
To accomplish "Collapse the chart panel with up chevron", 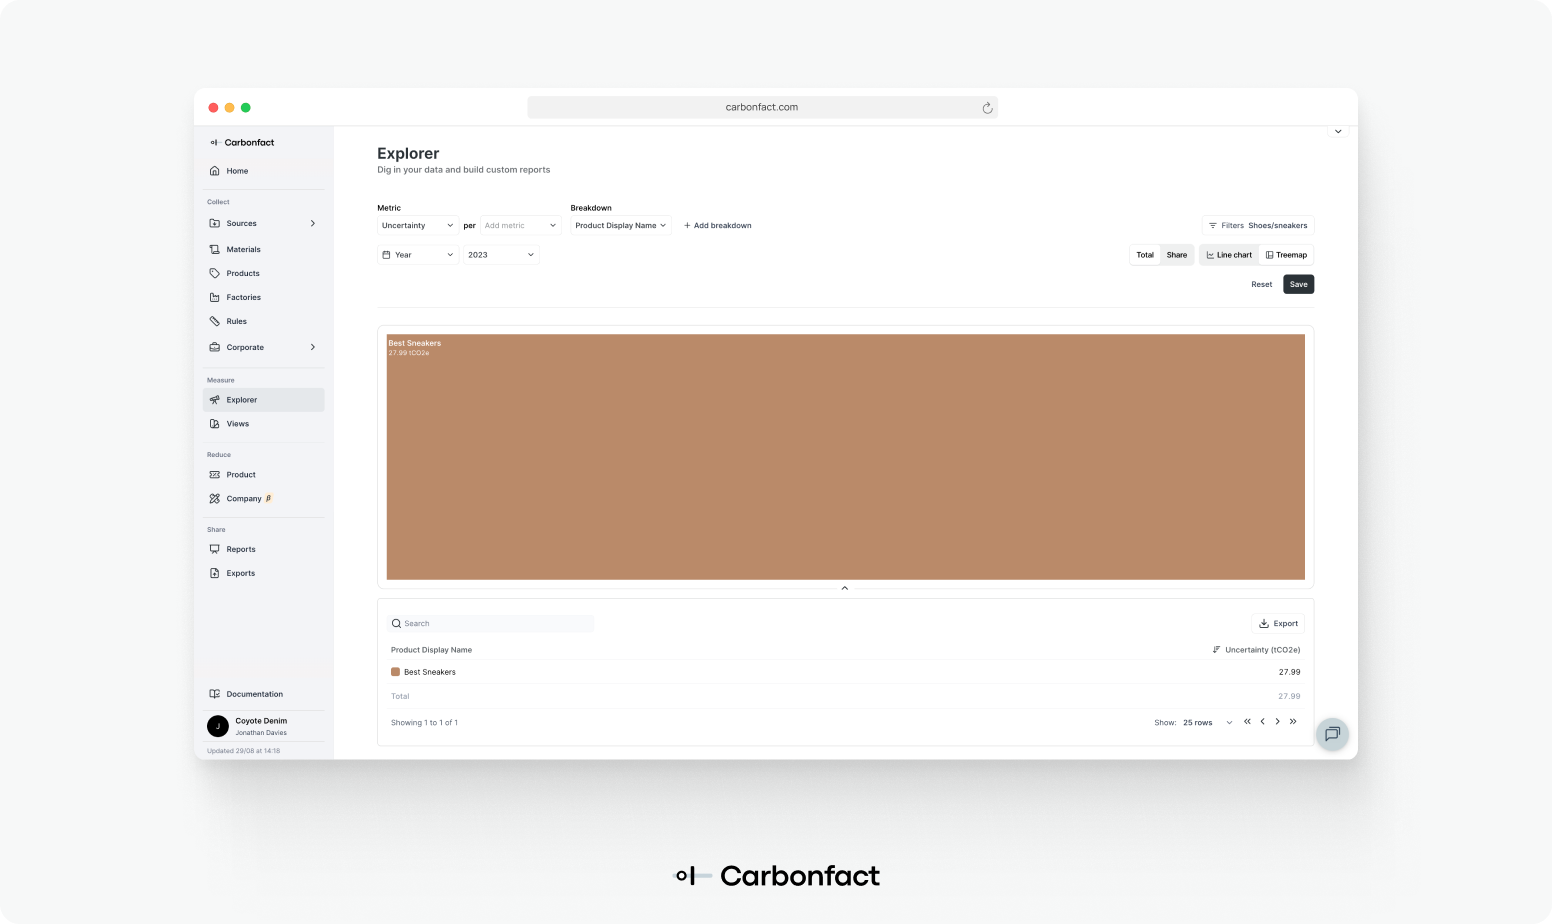I will click(x=845, y=588).
